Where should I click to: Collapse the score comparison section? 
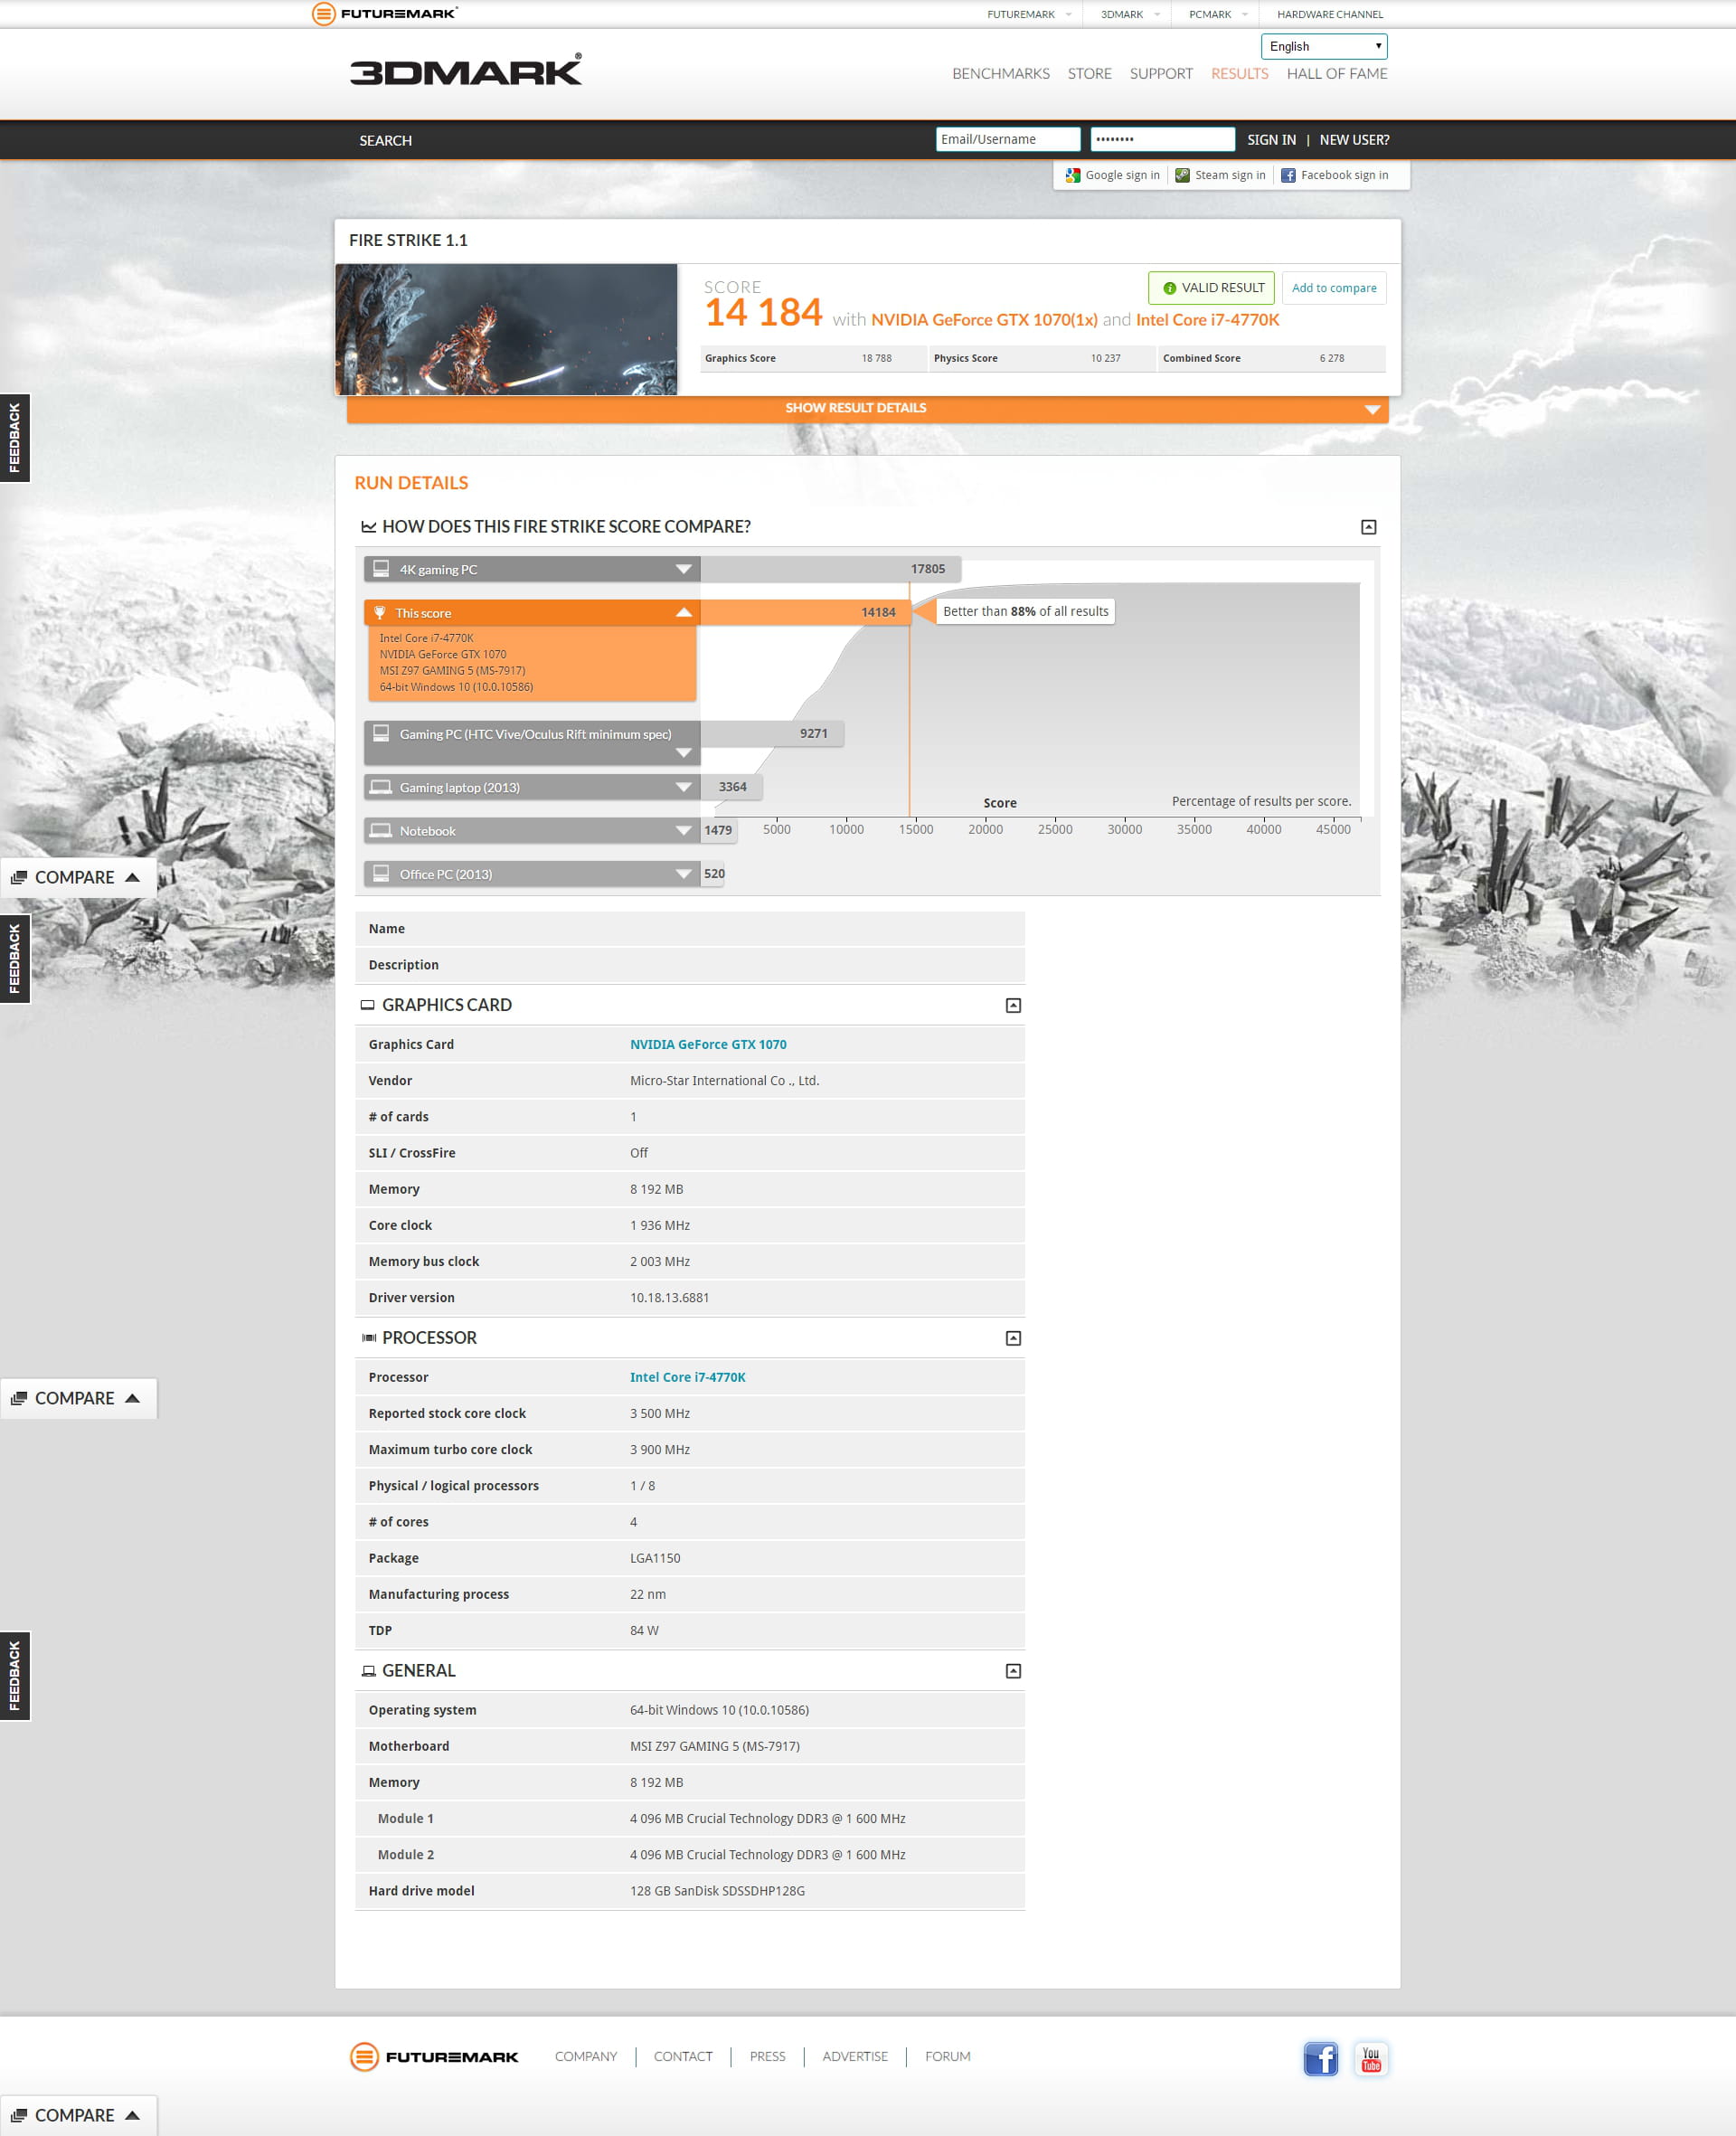tap(1368, 527)
